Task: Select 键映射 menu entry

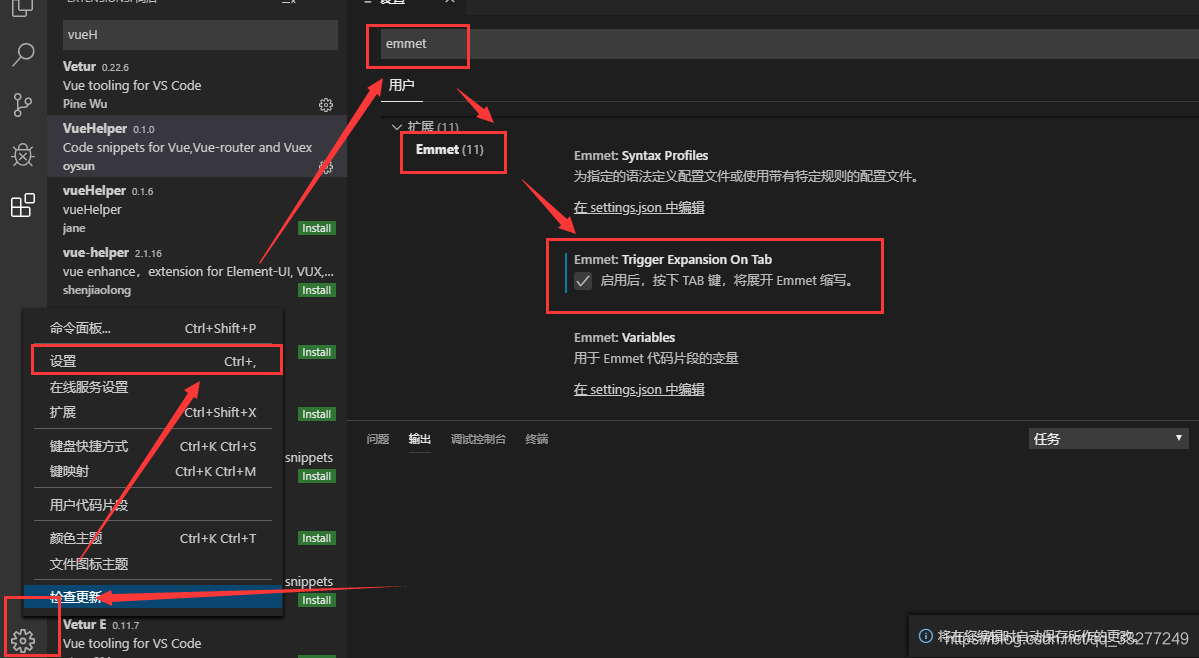Action: [153, 471]
